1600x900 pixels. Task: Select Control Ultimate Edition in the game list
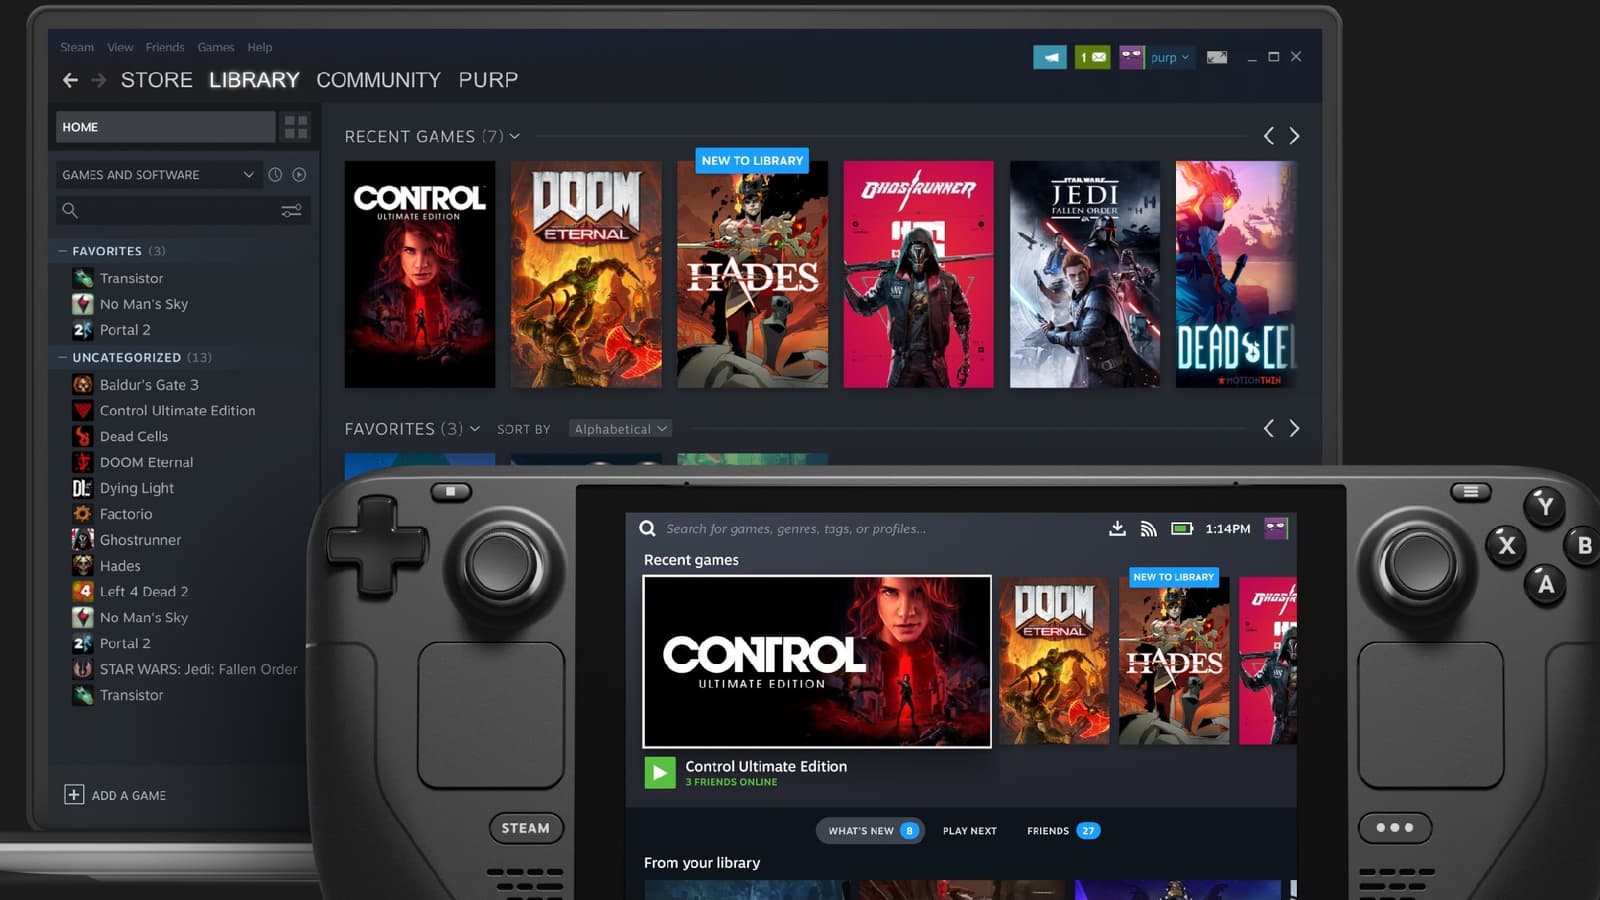[177, 410]
